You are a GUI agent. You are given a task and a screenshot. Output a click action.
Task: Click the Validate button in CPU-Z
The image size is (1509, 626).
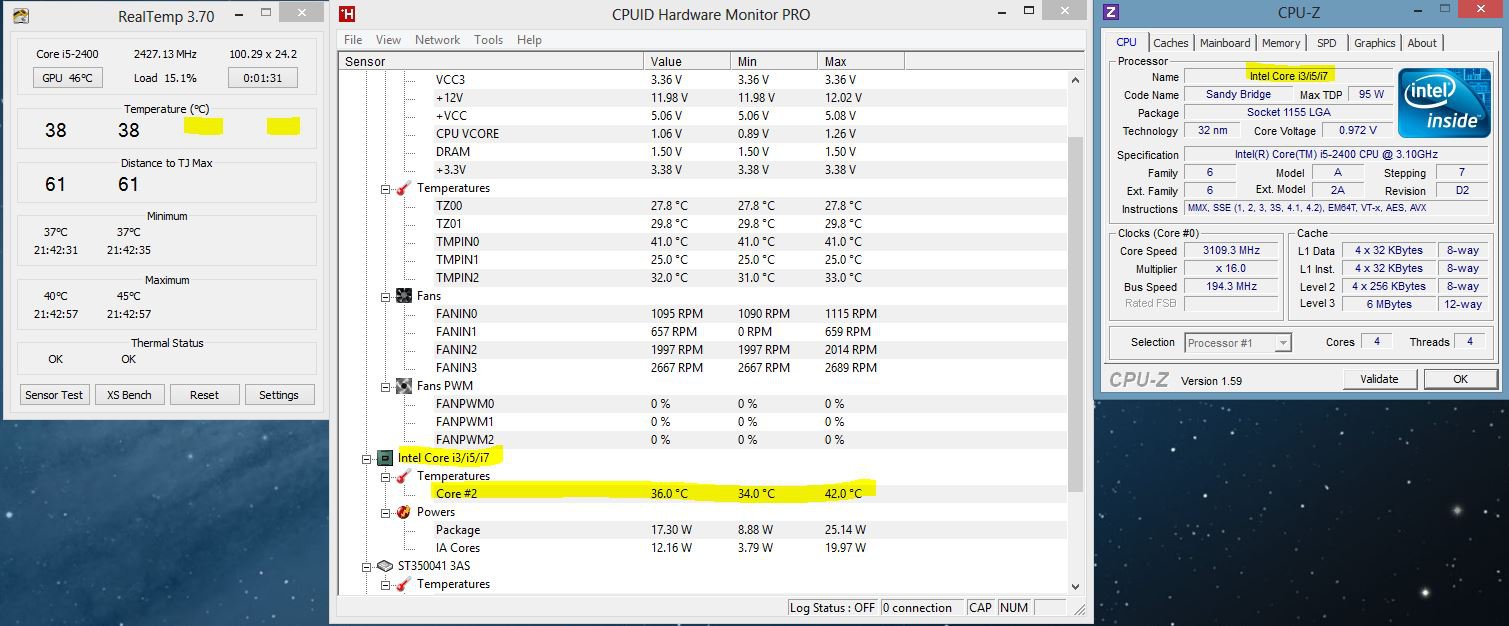[x=1380, y=379]
